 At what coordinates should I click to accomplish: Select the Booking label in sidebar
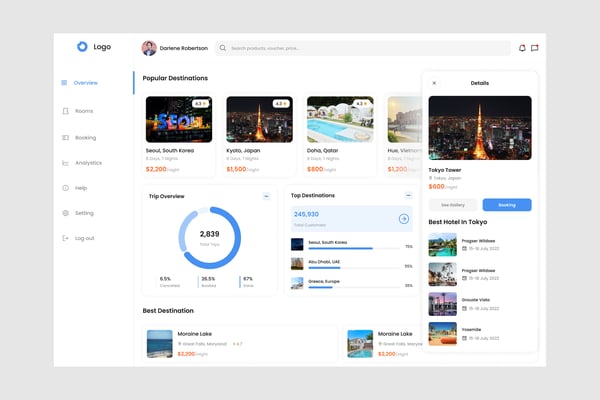coord(86,137)
